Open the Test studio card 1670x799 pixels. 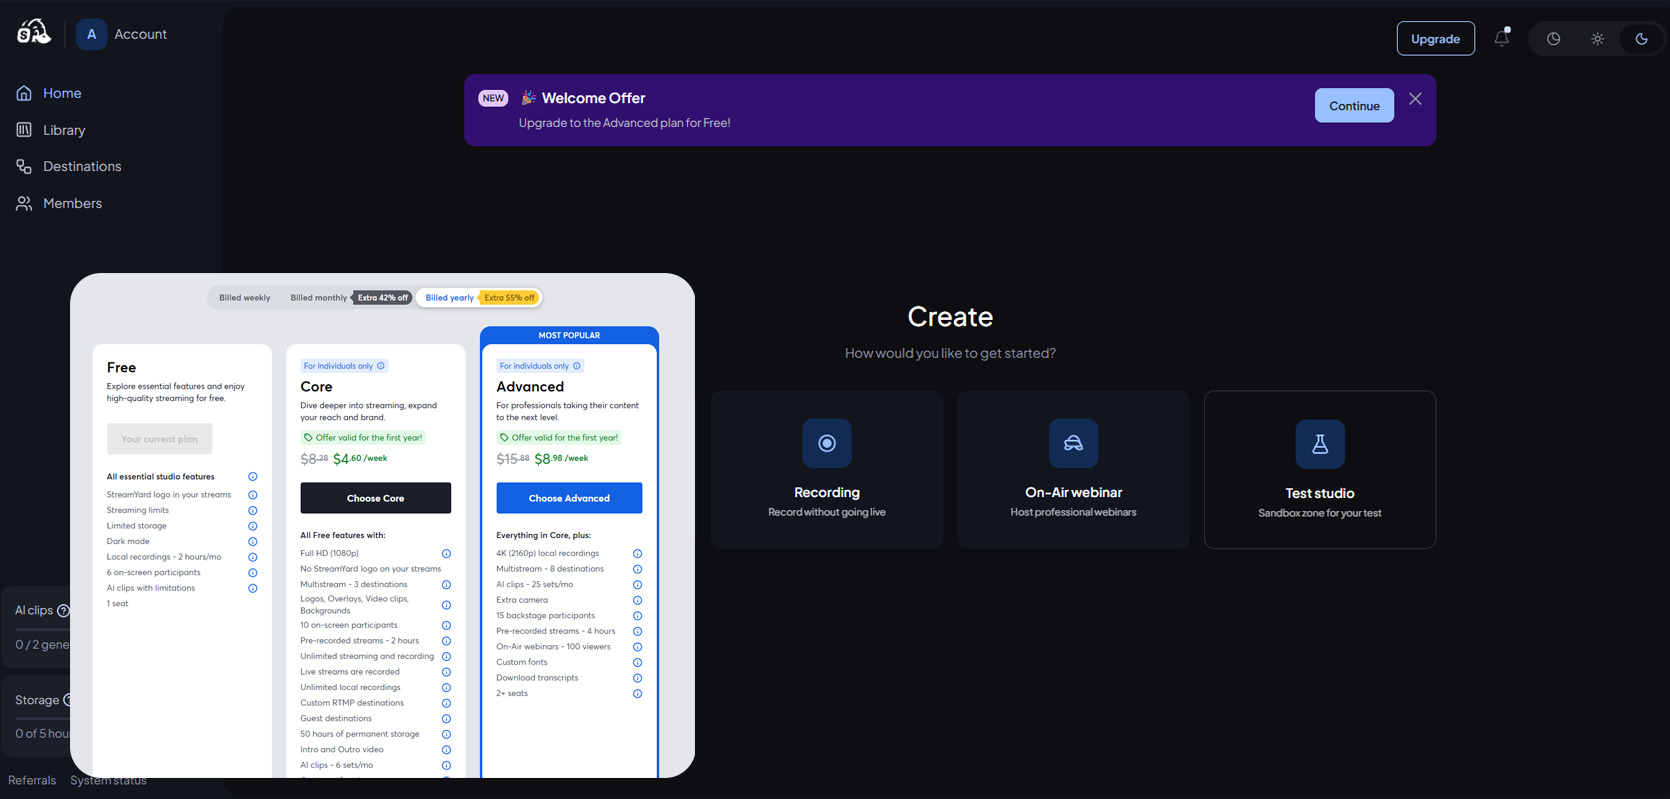[x=1320, y=469]
